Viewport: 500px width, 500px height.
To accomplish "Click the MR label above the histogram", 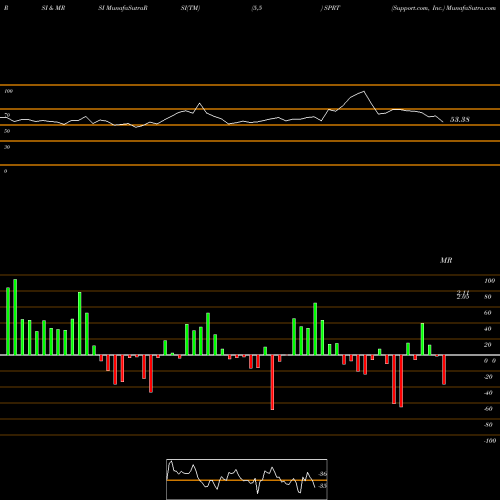I will coord(446,260).
